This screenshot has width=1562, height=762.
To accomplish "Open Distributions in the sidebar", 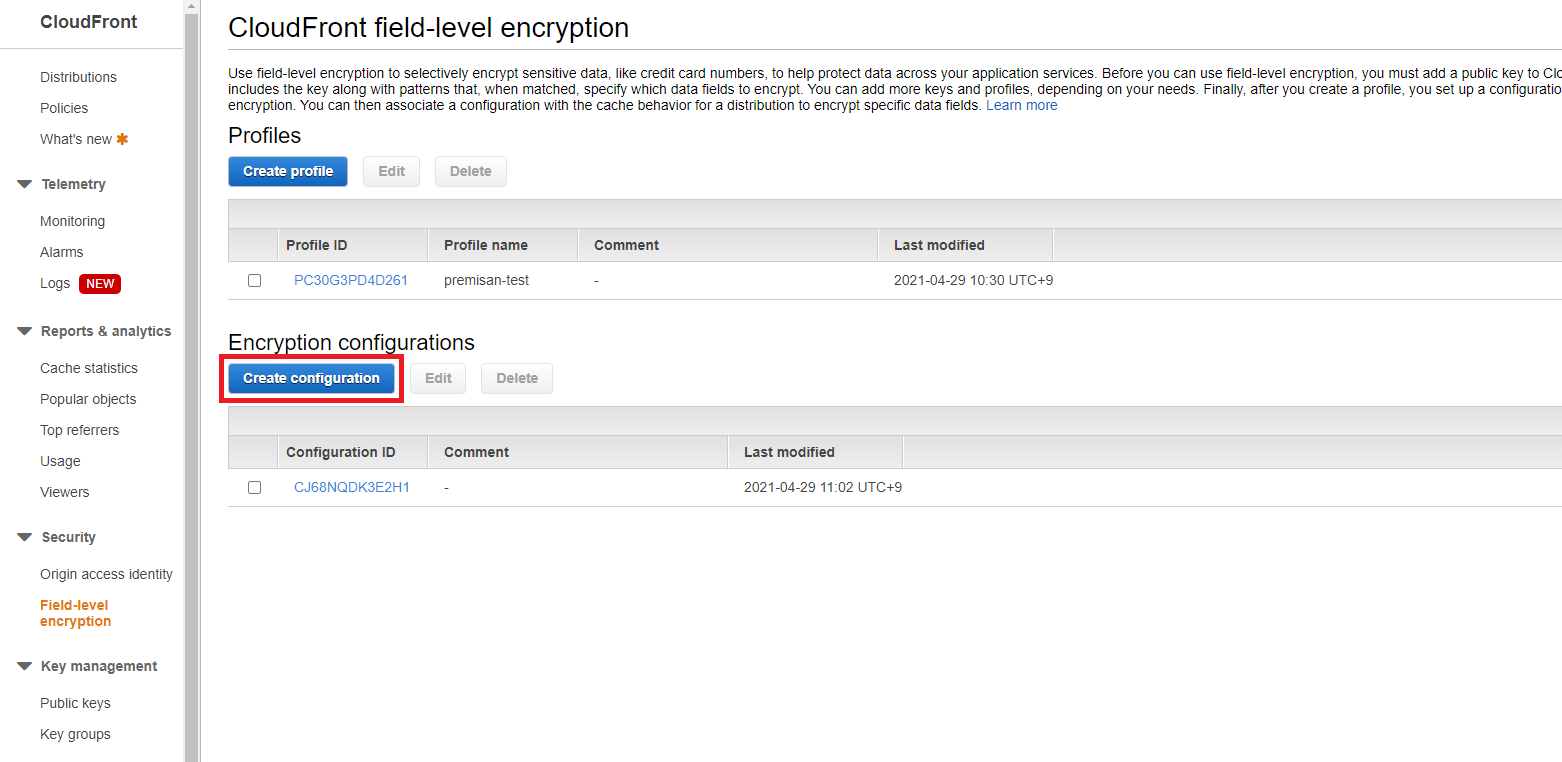I will [78, 77].
